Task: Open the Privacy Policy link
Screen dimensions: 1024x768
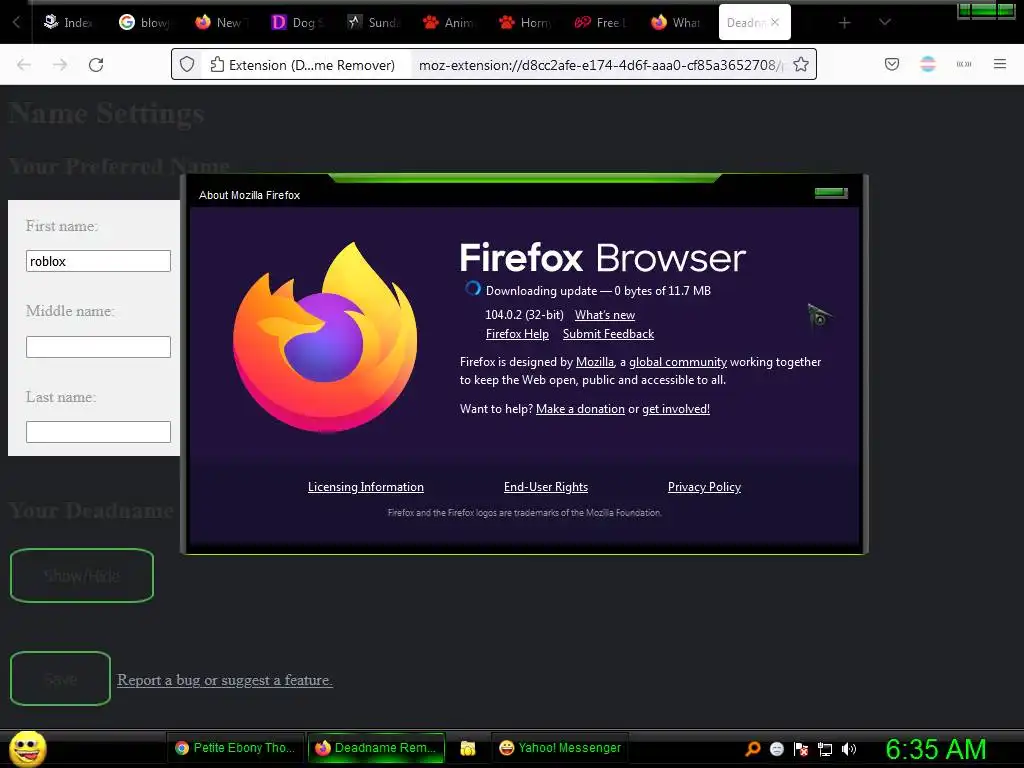Action: pos(704,487)
